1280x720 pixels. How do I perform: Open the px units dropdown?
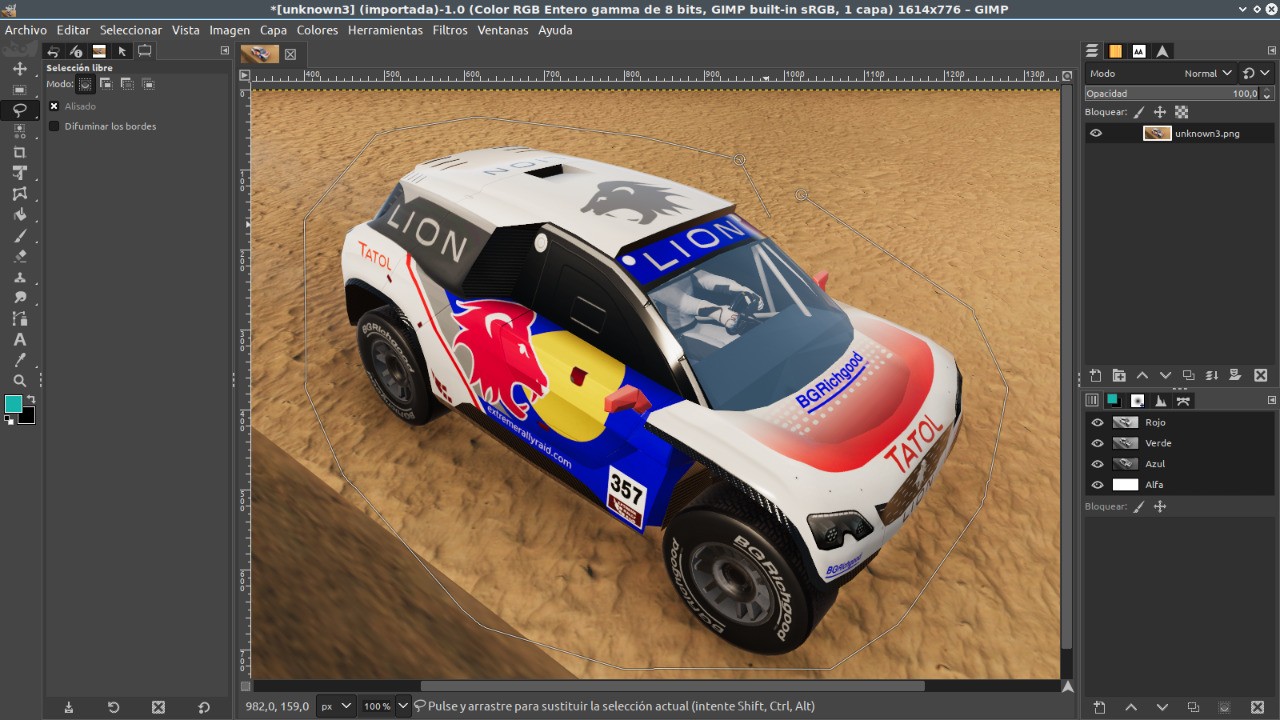(x=336, y=706)
